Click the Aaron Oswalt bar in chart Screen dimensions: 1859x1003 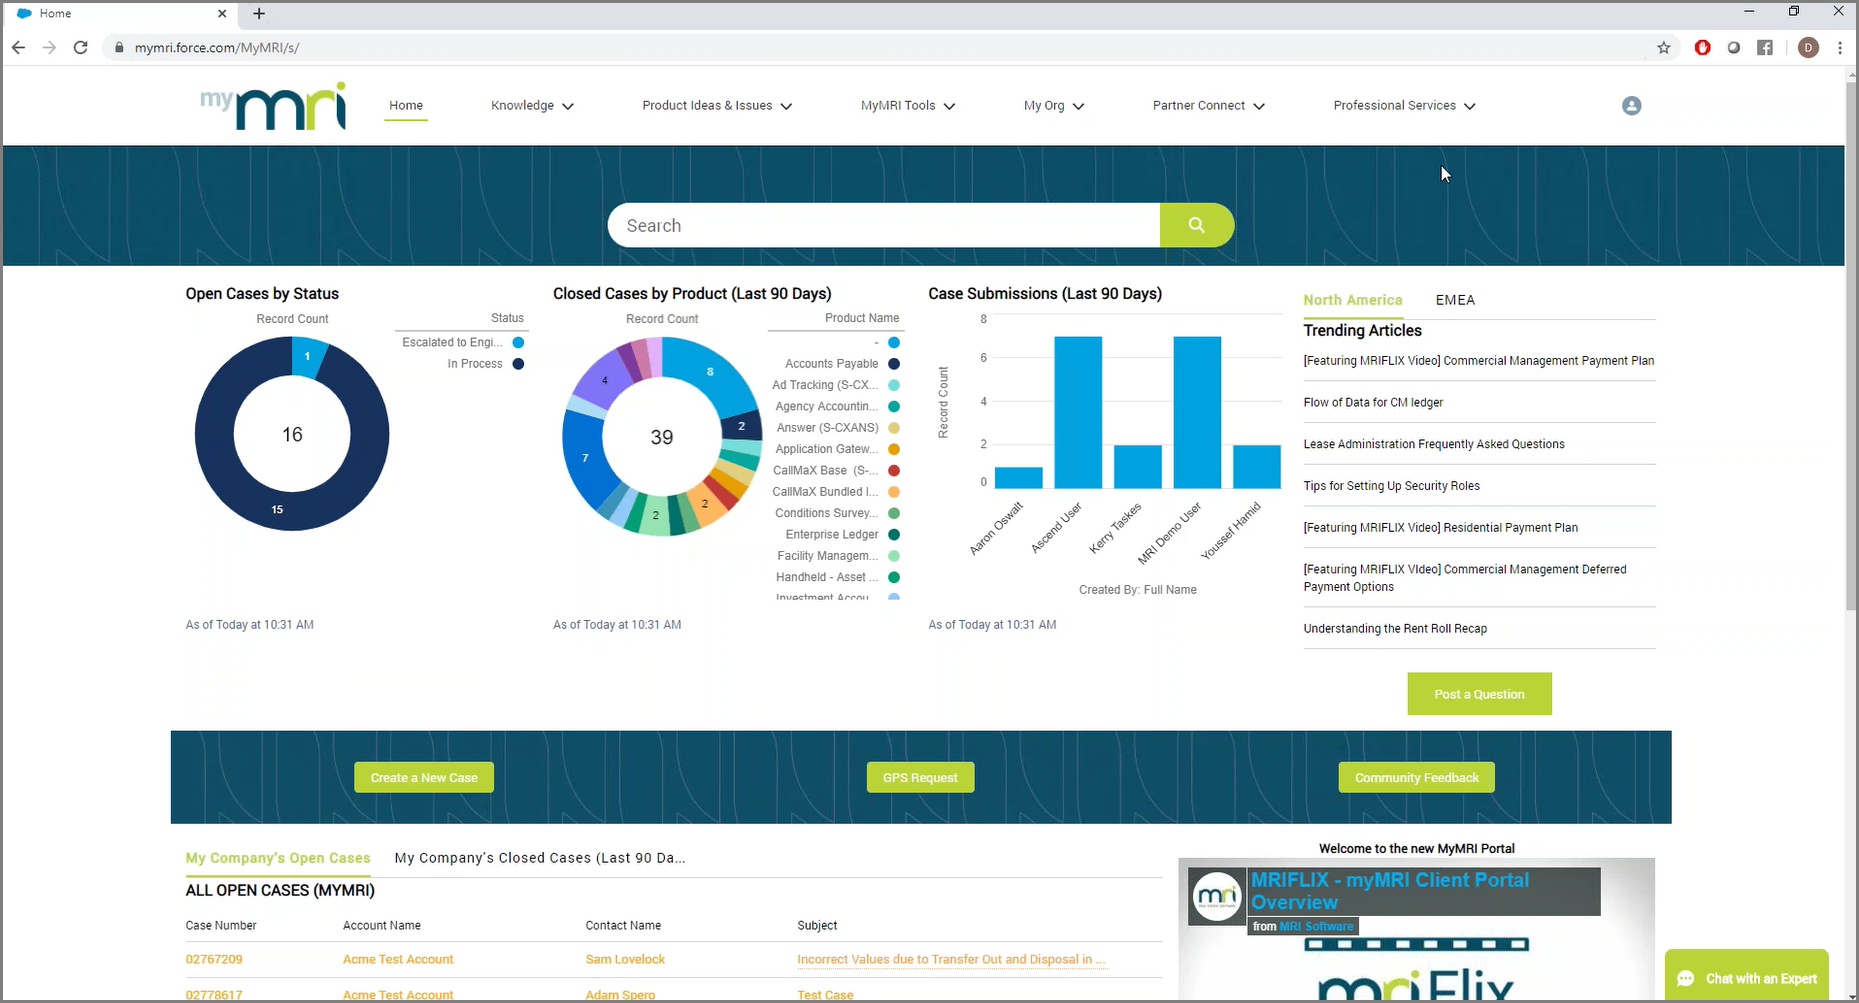click(1018, 478)
